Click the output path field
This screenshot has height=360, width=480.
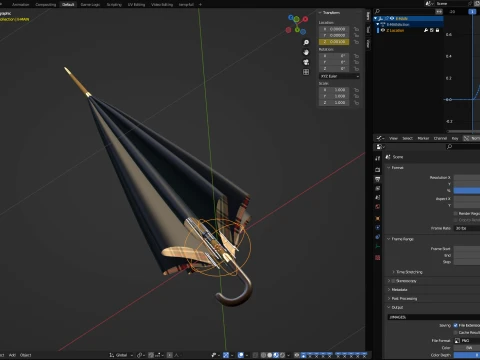[434, 317]
